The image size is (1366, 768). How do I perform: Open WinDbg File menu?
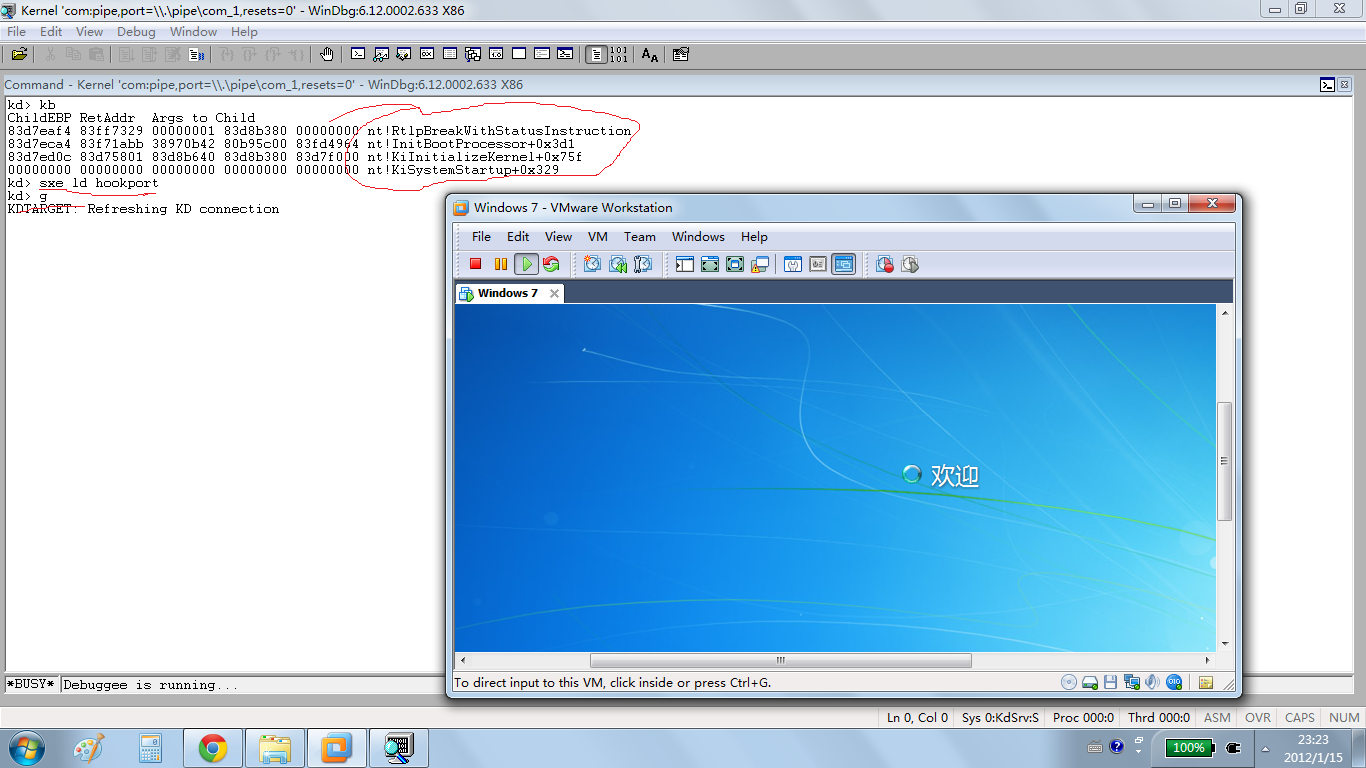coord(16,32)
